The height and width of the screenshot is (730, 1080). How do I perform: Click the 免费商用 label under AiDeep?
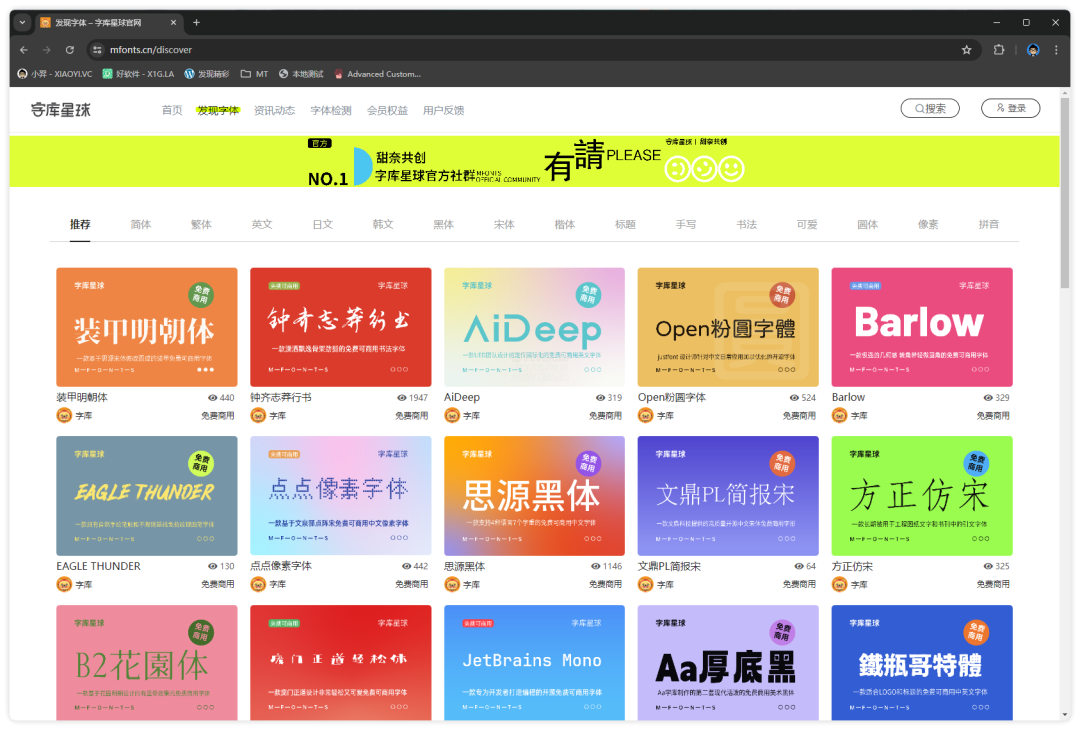[x=605, y=415]
